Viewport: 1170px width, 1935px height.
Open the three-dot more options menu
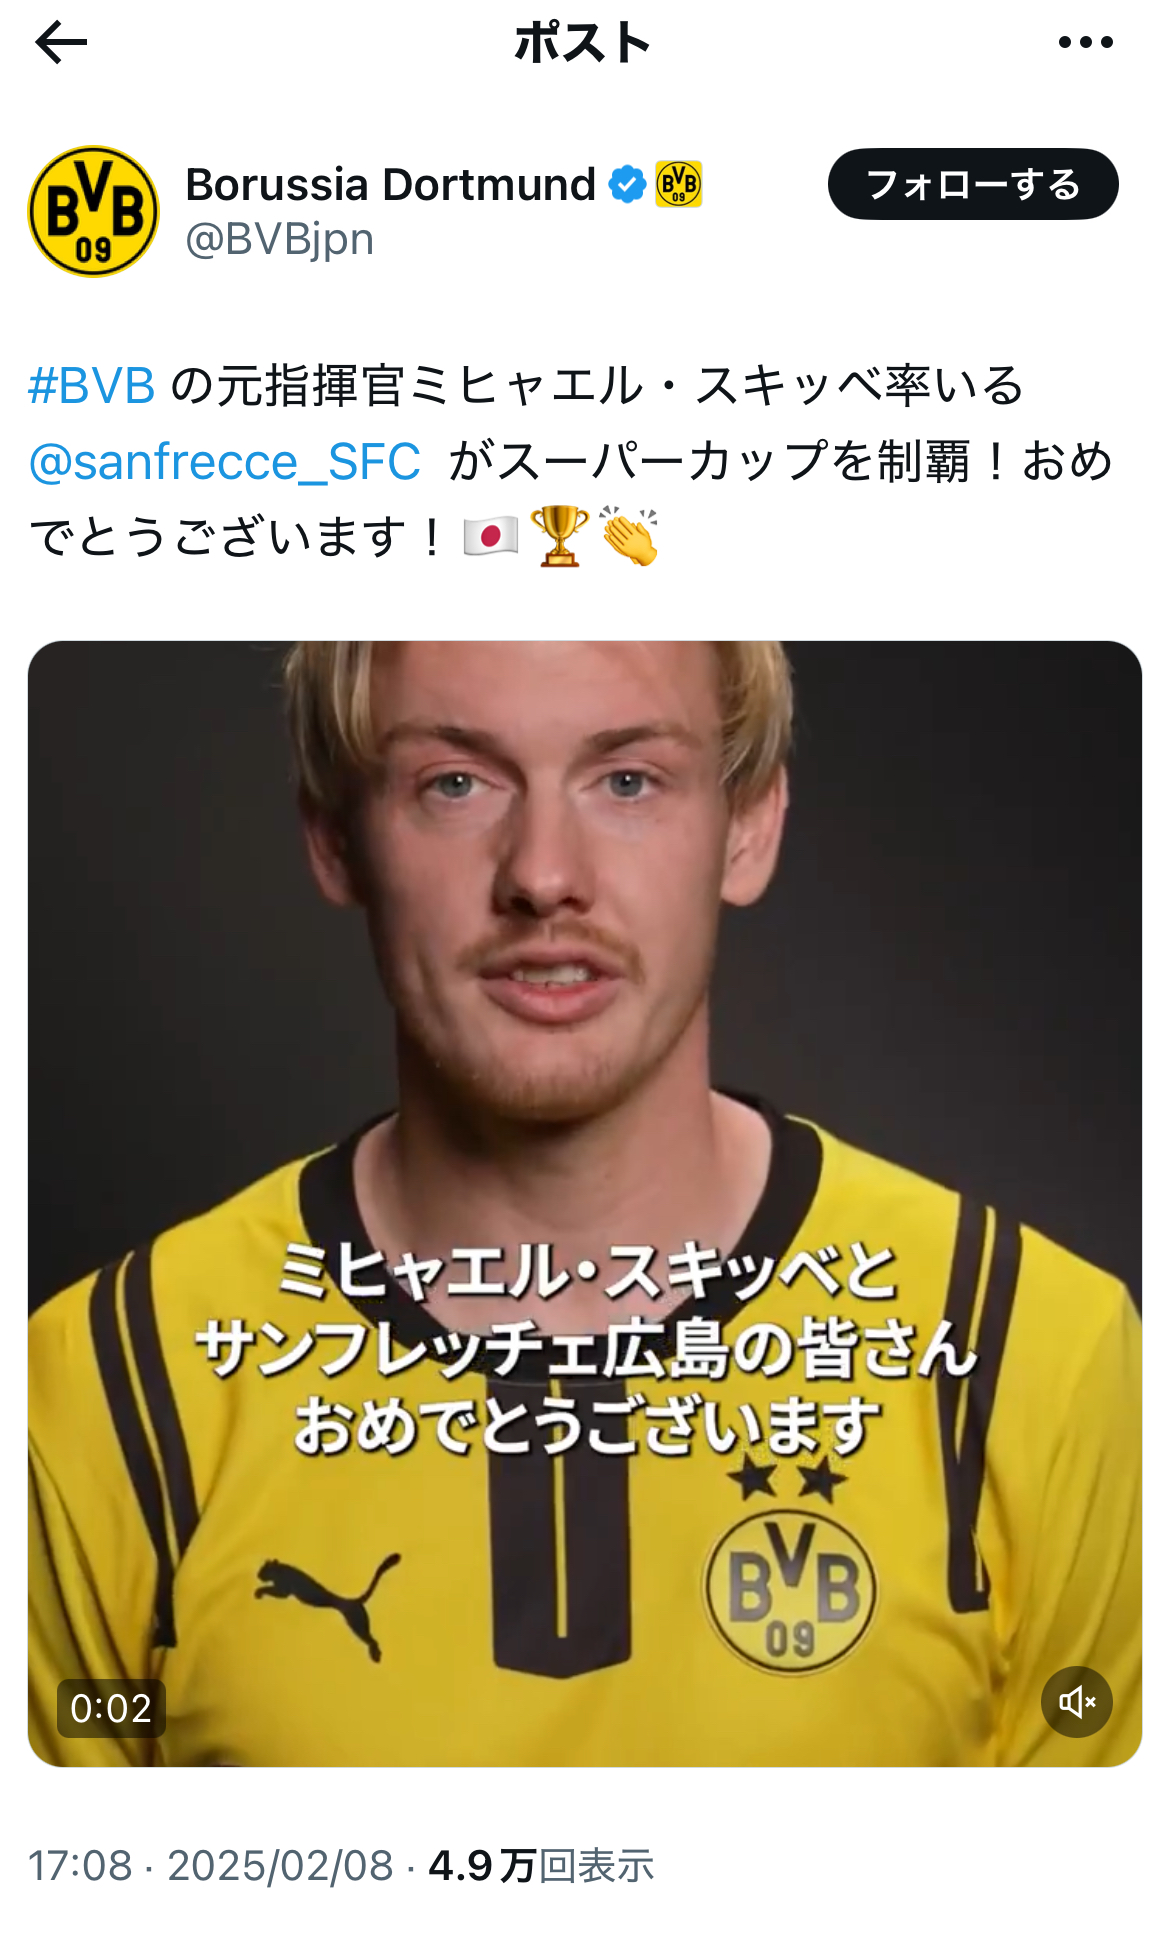tap(1085, 42)
